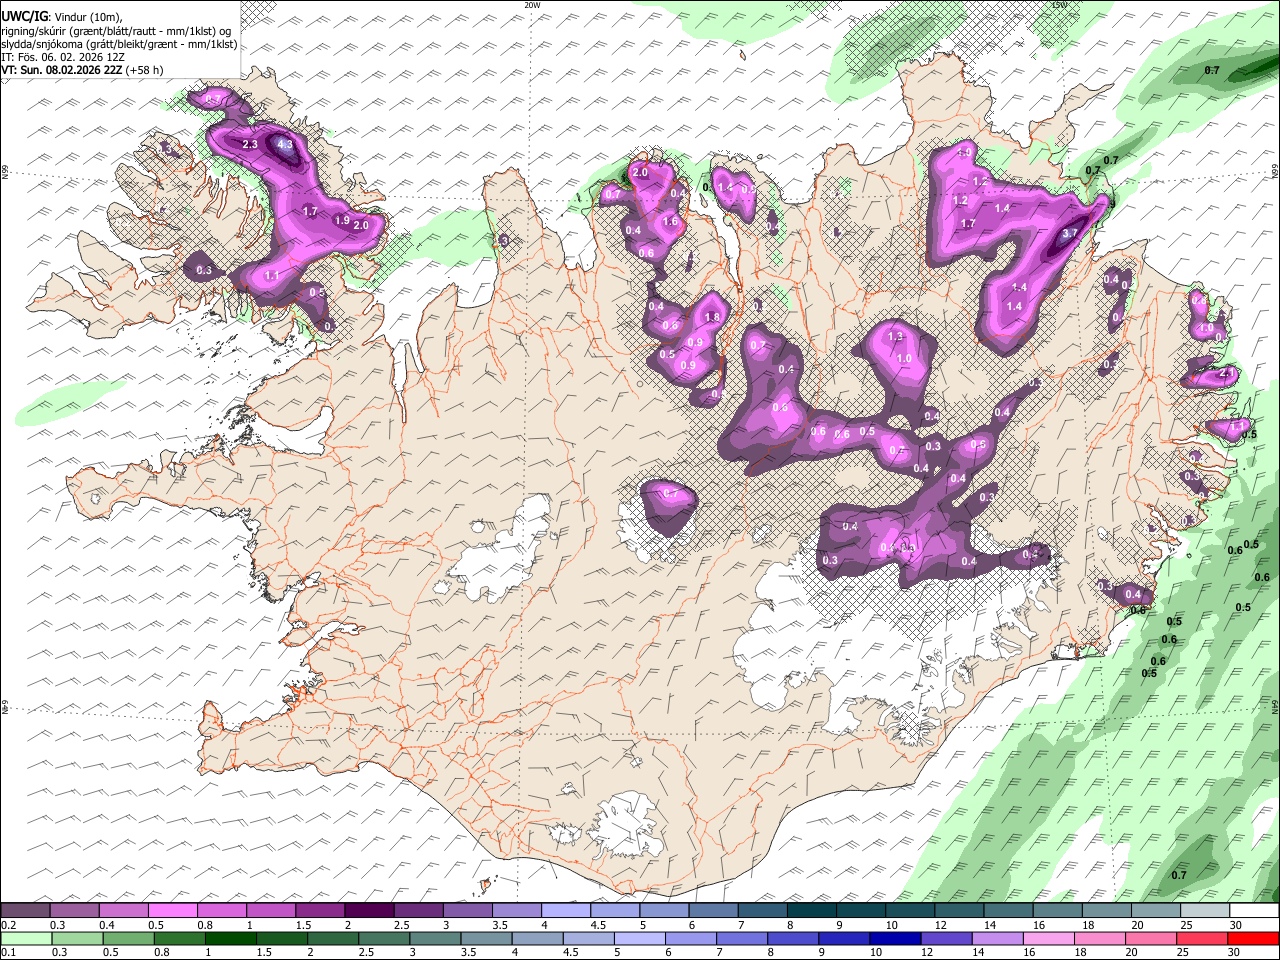Image resolution: width=1280 pixels, height=960 pixels.
Task: Select the dark teal 8 swatch in snow scale
Action: (810, 911)
